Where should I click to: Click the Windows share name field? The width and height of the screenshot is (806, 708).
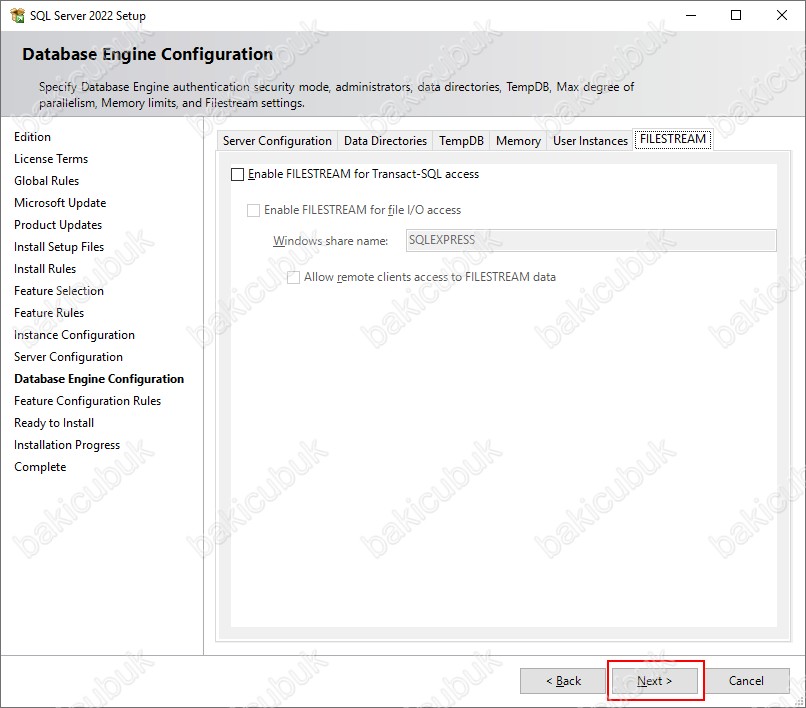590,240
